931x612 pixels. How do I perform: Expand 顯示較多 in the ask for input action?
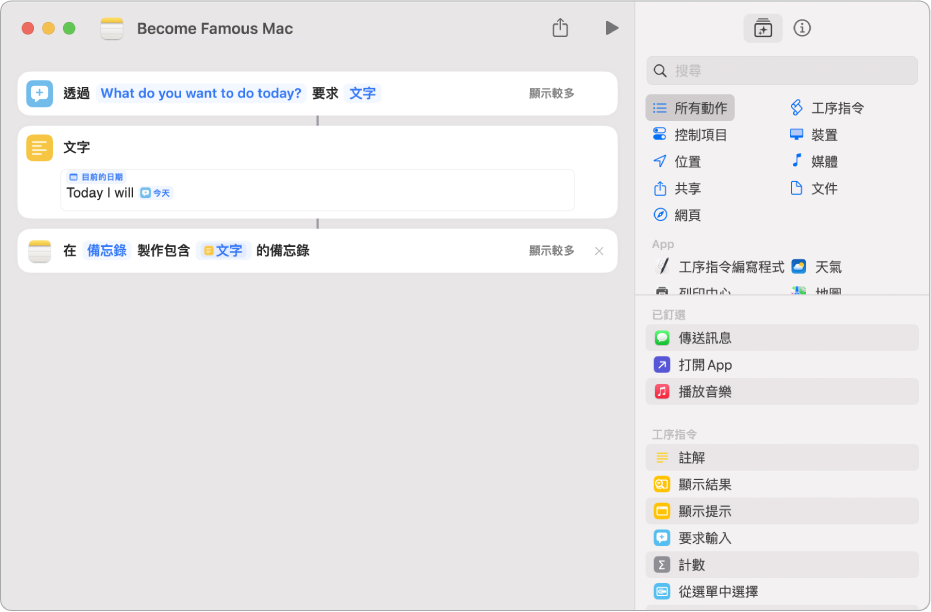pyautogui.click(x=552, y=93)
